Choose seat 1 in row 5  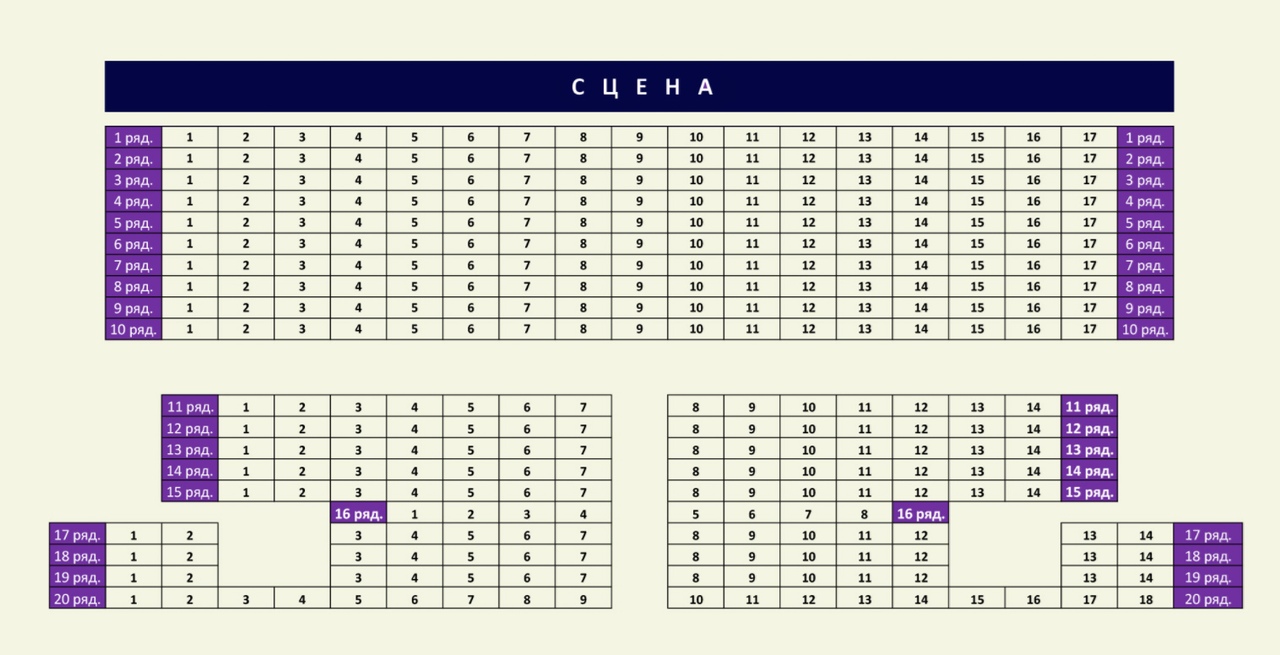coord(190,223)
